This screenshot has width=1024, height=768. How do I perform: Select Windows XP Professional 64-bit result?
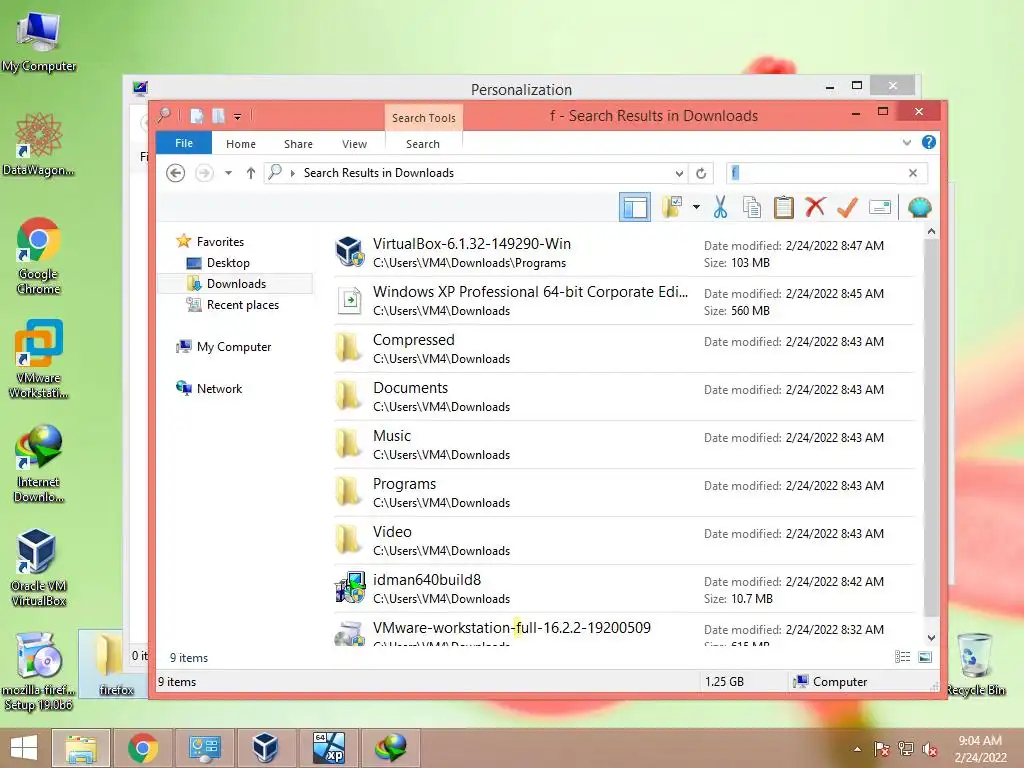(x=624, y=301)
